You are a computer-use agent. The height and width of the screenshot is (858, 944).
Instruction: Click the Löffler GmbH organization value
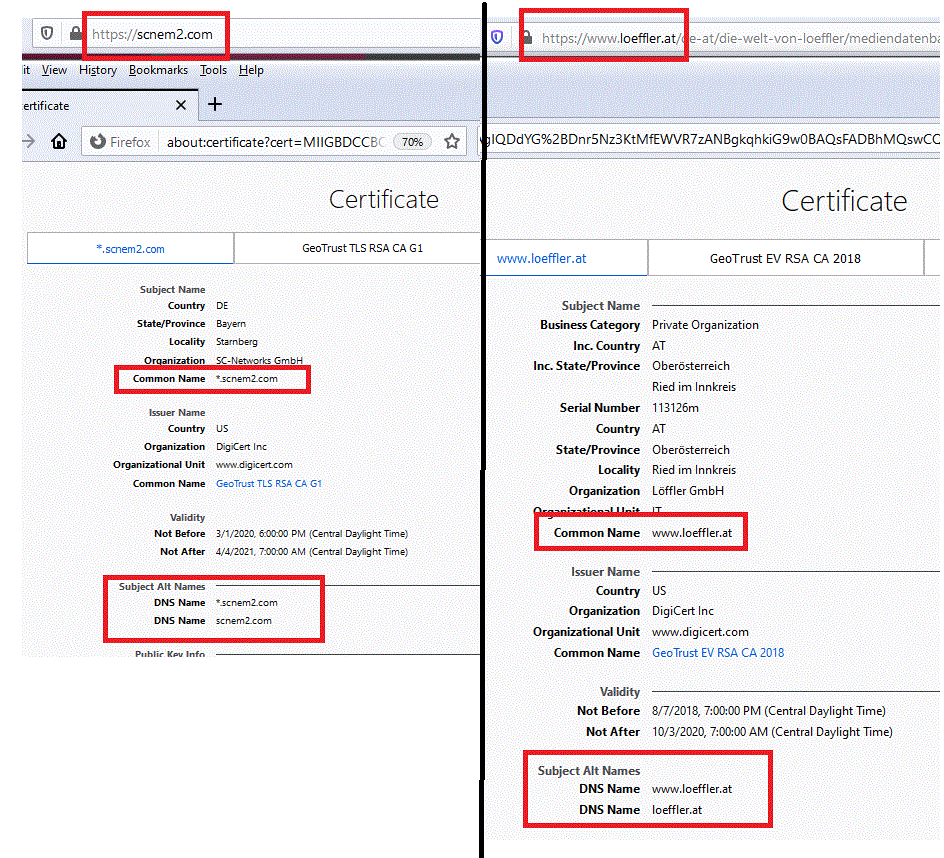point(688,491)
